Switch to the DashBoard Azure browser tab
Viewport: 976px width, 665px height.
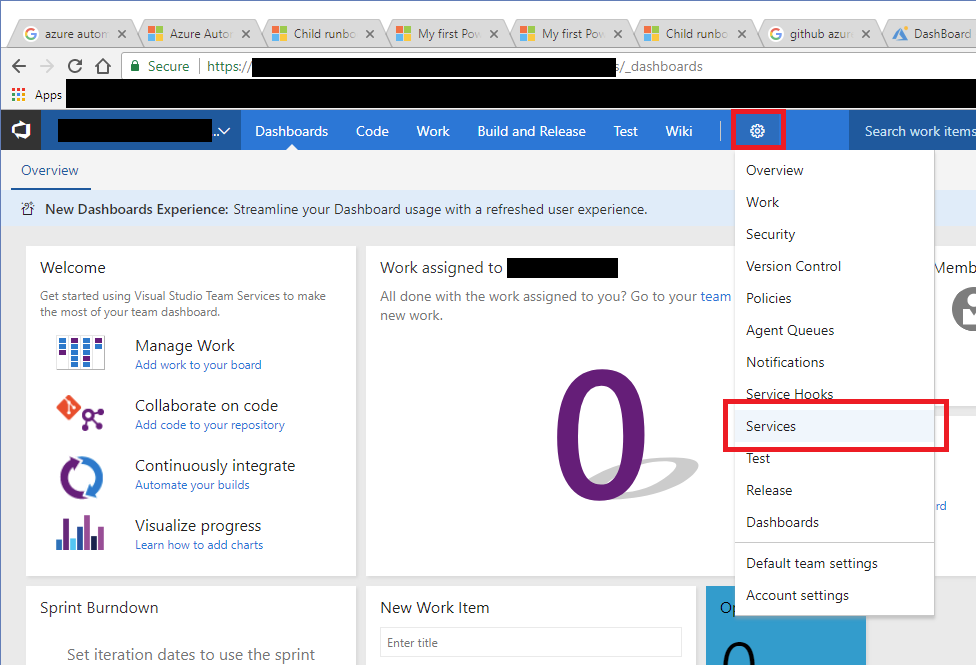click(933, 34)
